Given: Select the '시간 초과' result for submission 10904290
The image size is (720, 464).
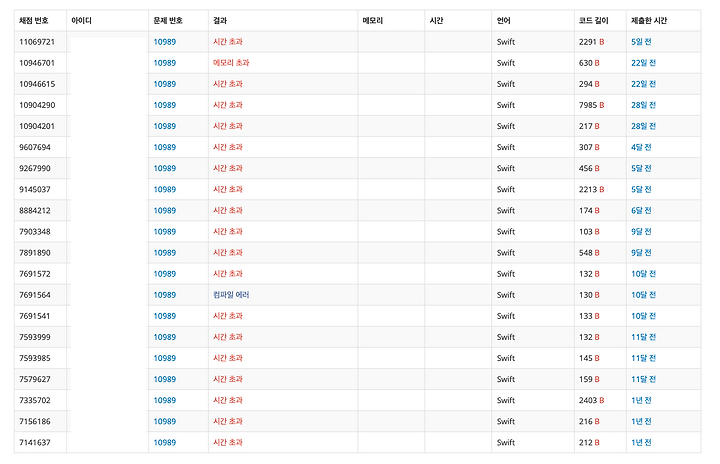Looking at the screenshot, I should tap(228, 105).
